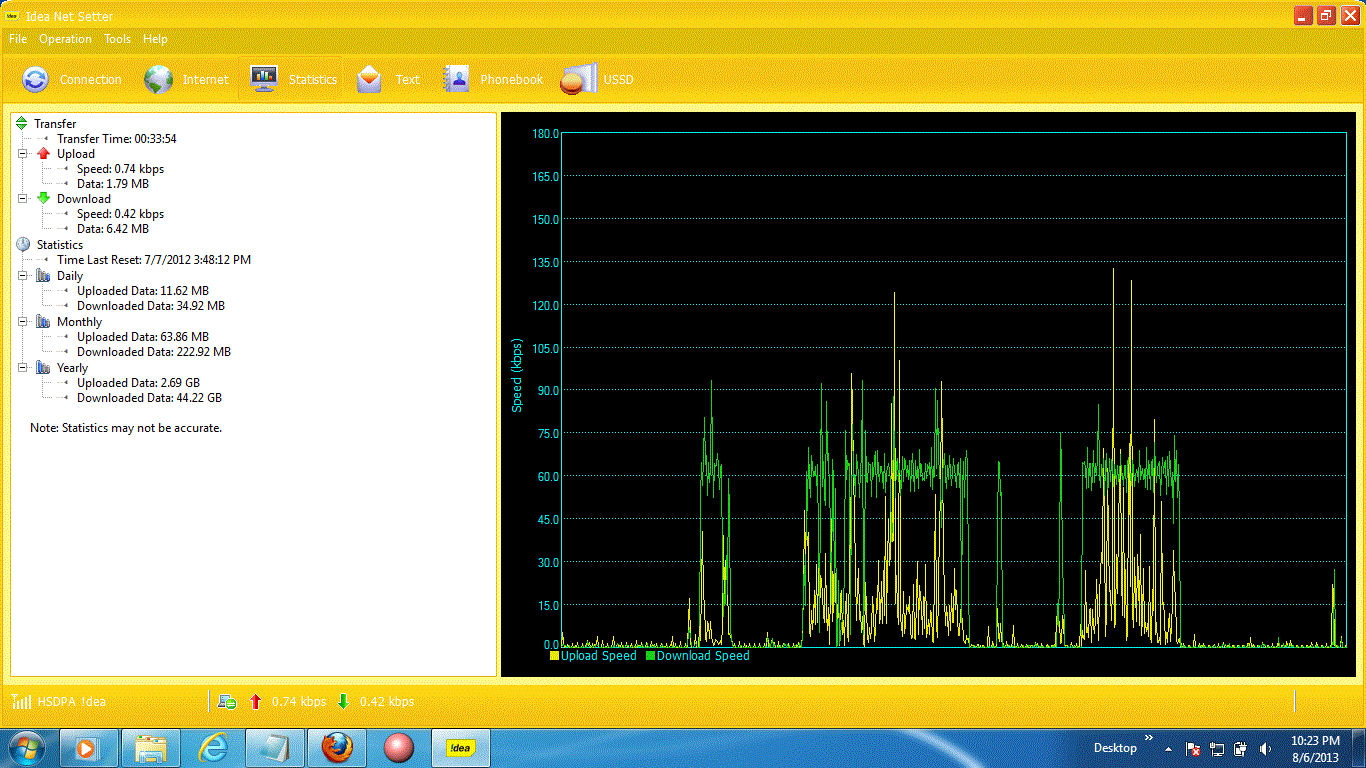Select 'Uploaded Data: 2.69 GB' row
Screen dimensions: 1366x768
point(140,383)
